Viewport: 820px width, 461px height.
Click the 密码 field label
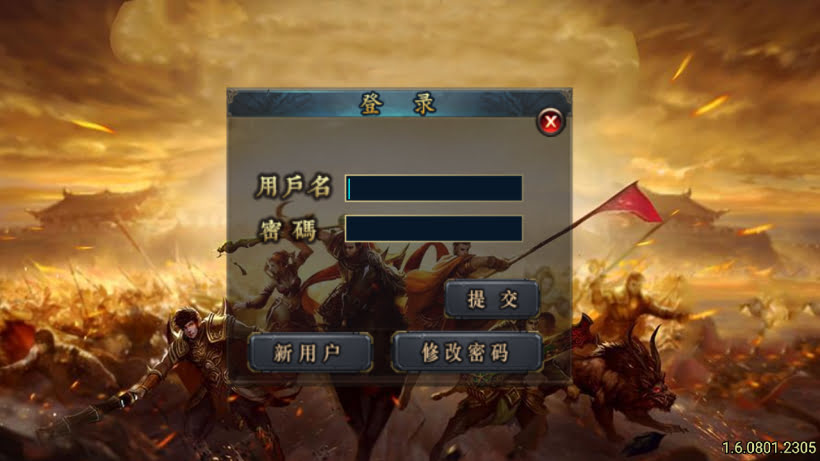pyautogui.click(x=288, y=229)
